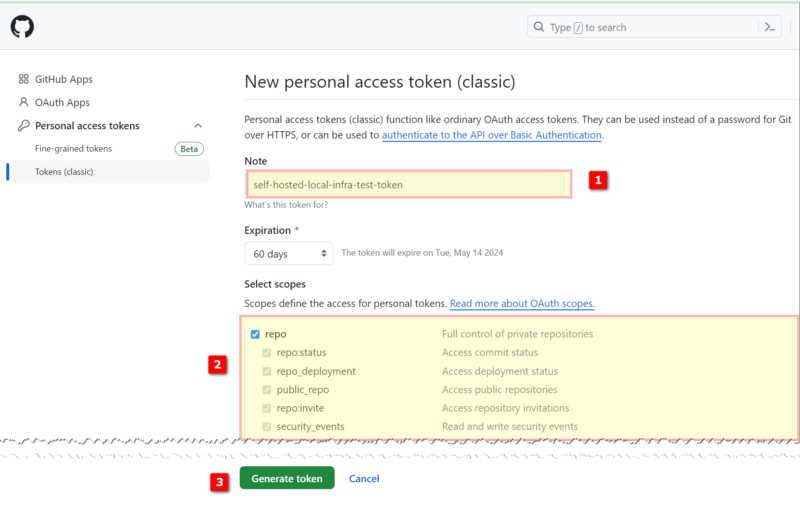This screenshot has height=505, width=800.
Task: Follow 'authenticate to the API over Basic Authentication' link
Action: click(492, 135)
